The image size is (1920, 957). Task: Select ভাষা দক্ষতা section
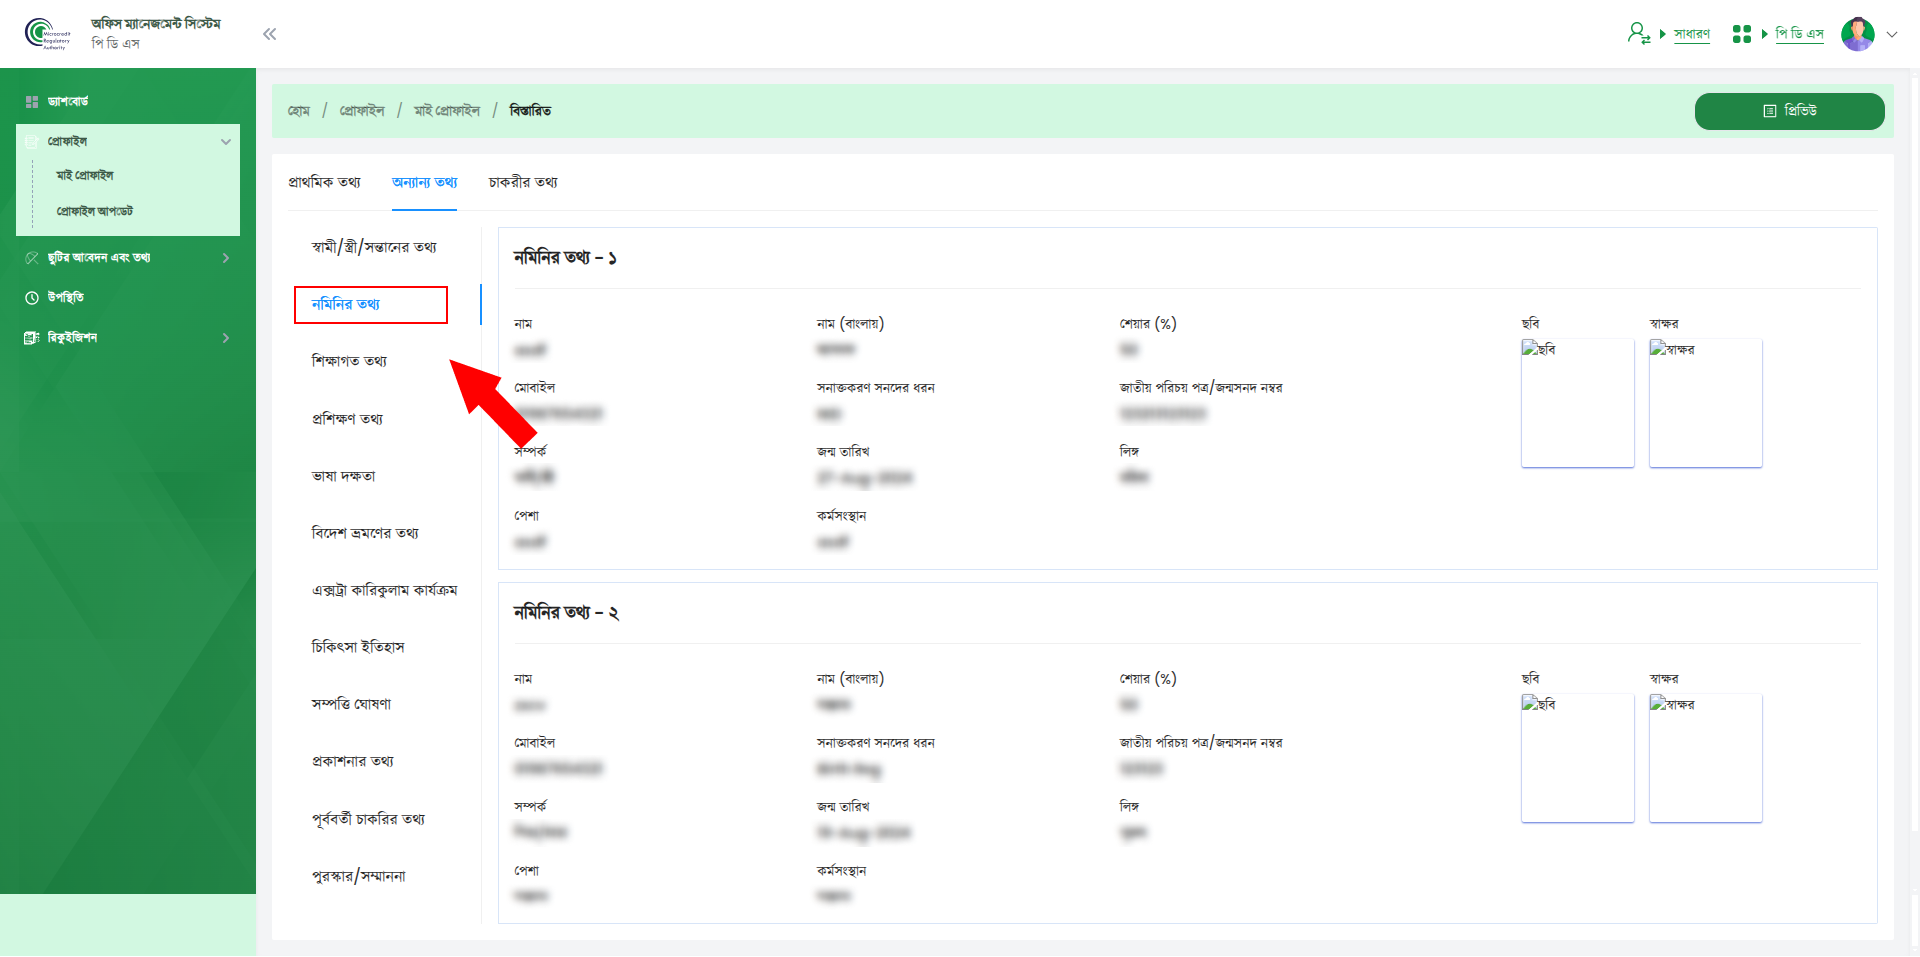[x=343, y=476]
